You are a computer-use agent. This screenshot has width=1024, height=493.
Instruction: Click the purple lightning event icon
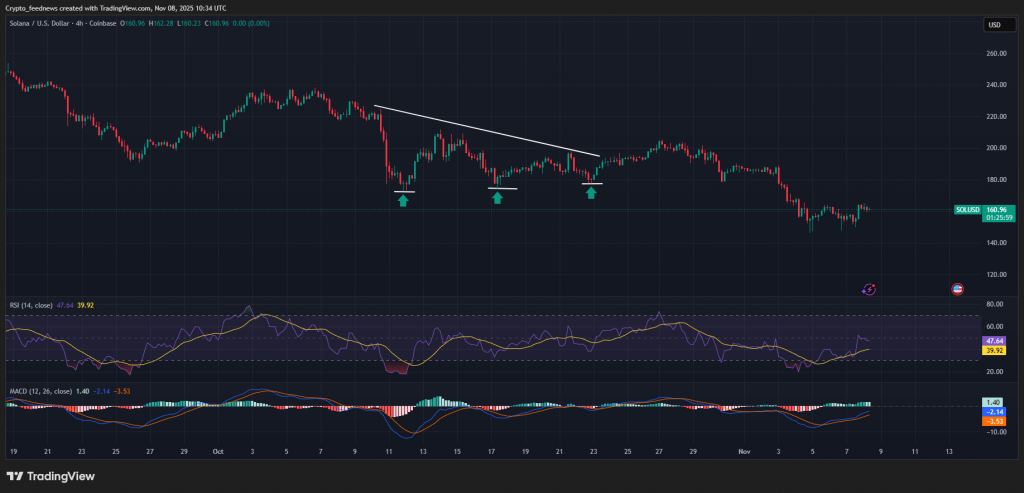pos(869,289)
